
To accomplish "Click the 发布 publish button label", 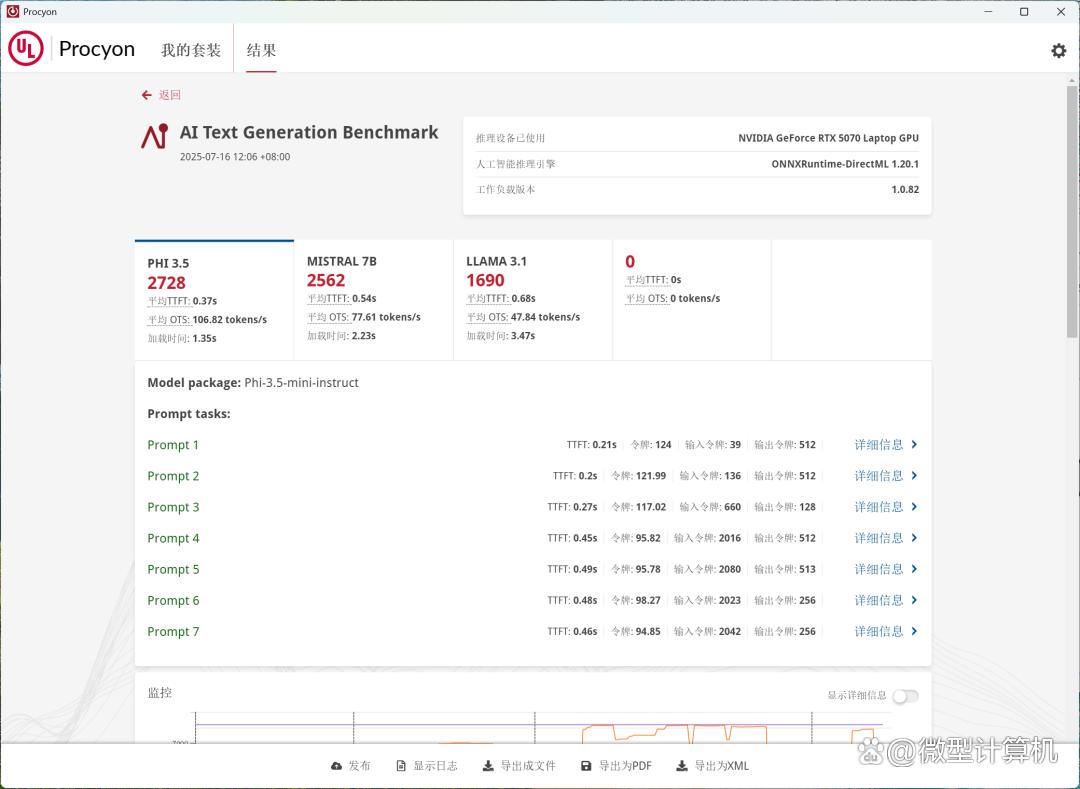I will 360,766.
